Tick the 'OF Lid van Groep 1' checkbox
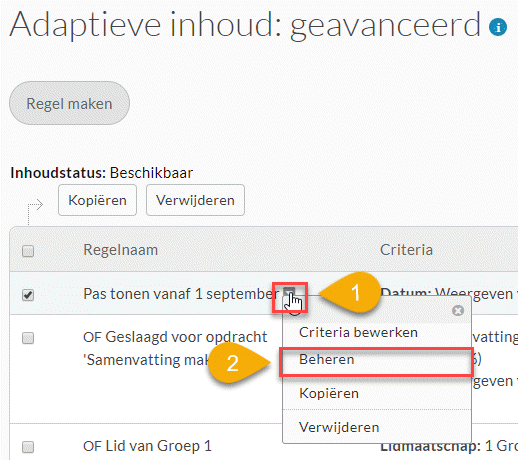518x460 pixels. click(28, 447)
